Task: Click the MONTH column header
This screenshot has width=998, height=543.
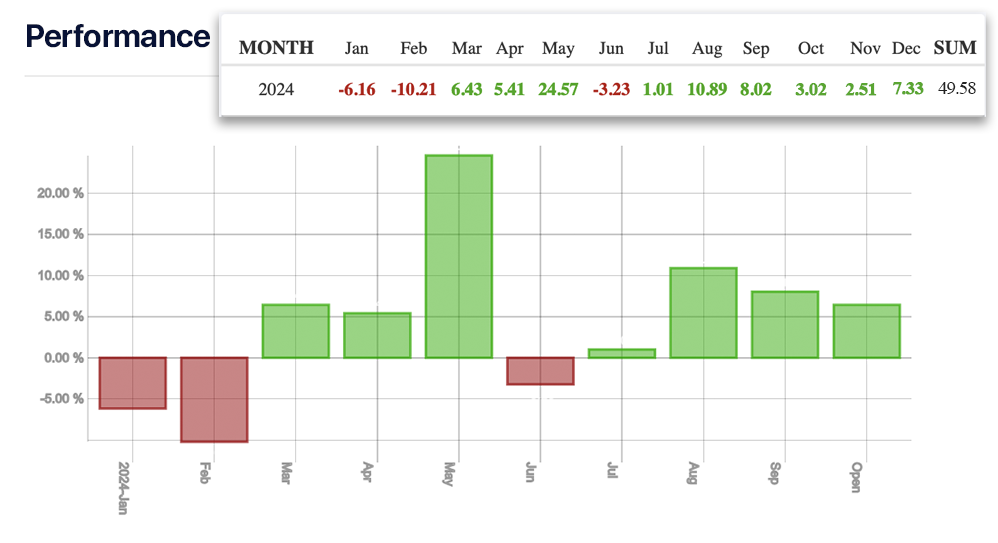Action: (x=276, y=48)
